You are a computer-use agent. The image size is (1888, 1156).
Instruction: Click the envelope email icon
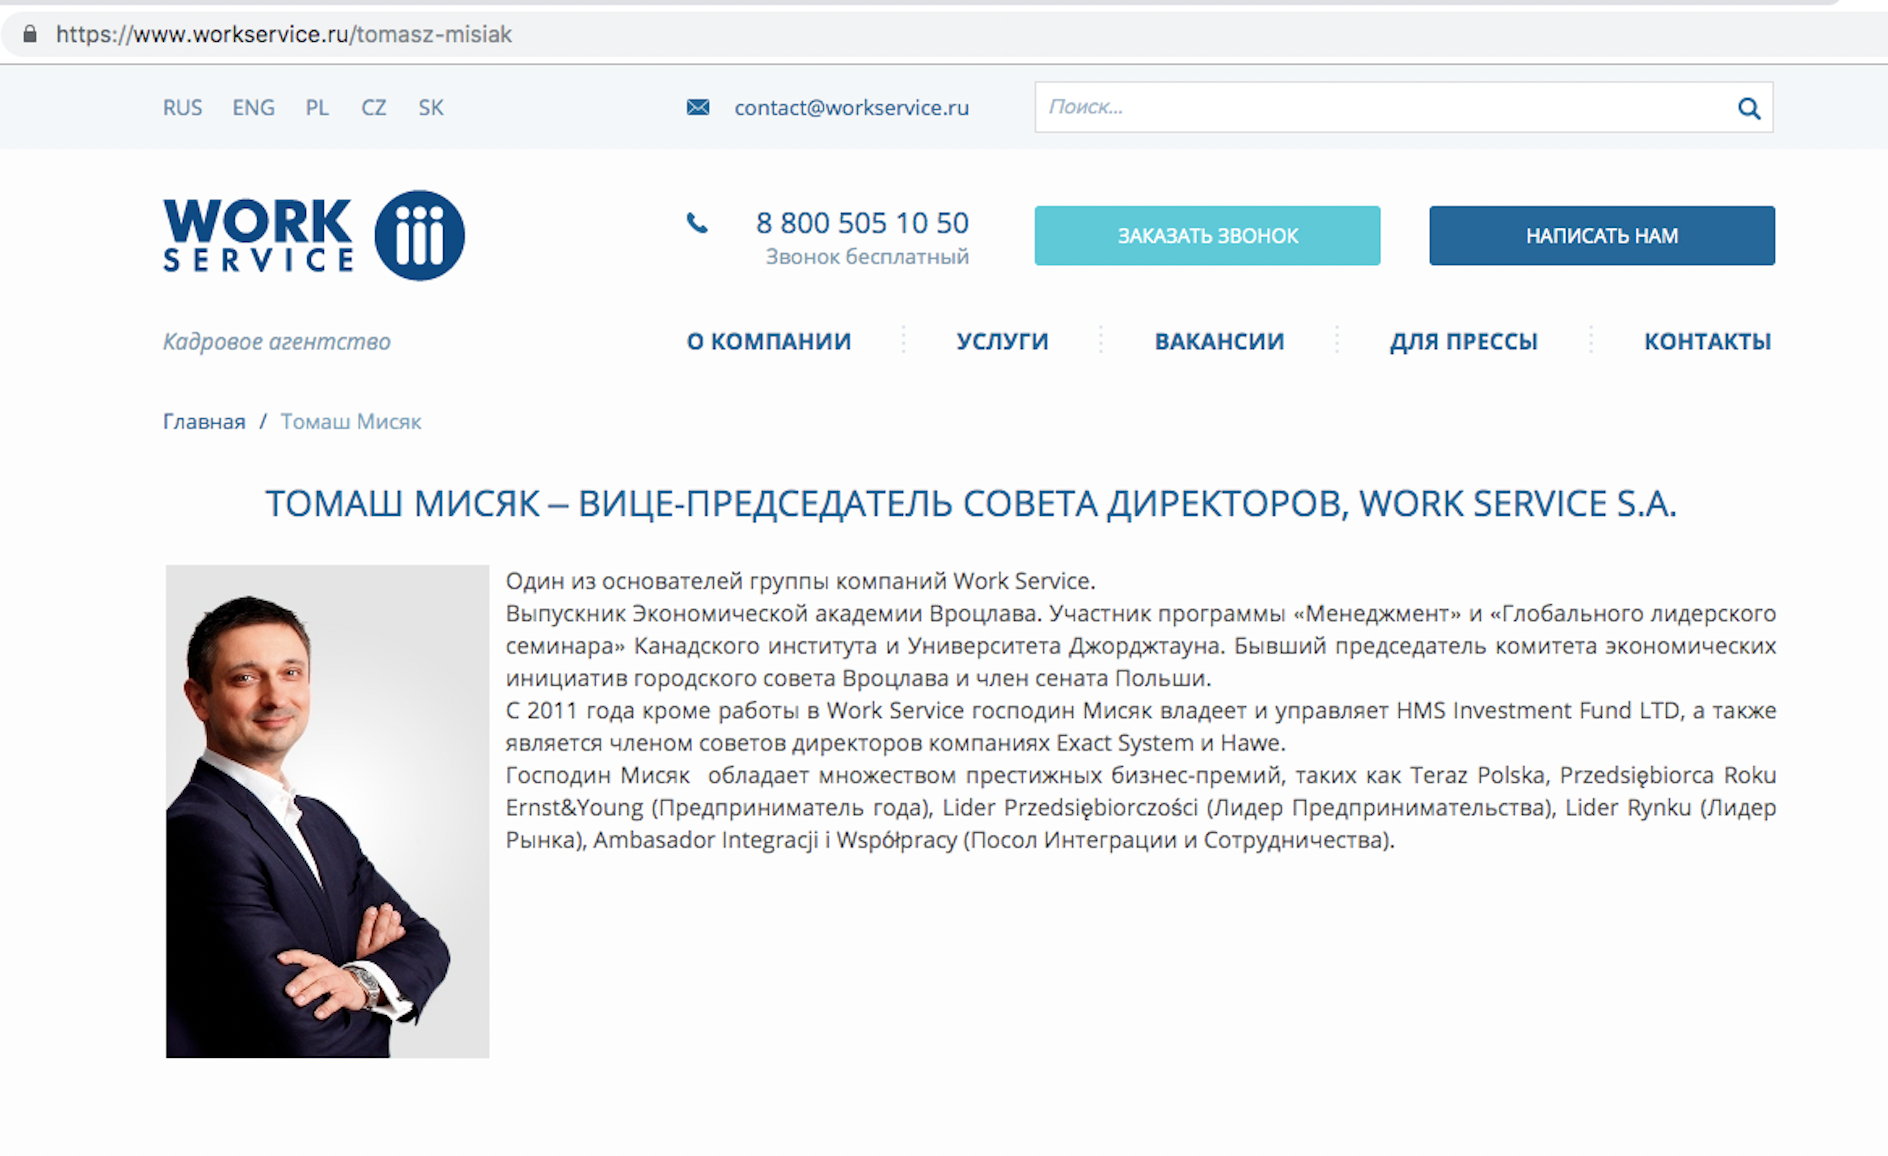click(698, 107)
